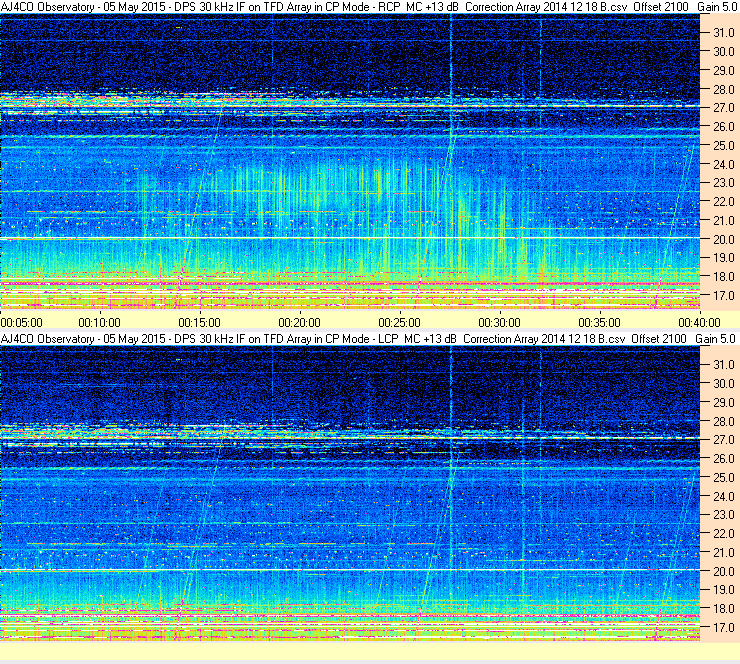The width and height of the screenshot is (740, 664).
Task: Click the 00:40:00 time axis label
Action: tap(700, 323)
